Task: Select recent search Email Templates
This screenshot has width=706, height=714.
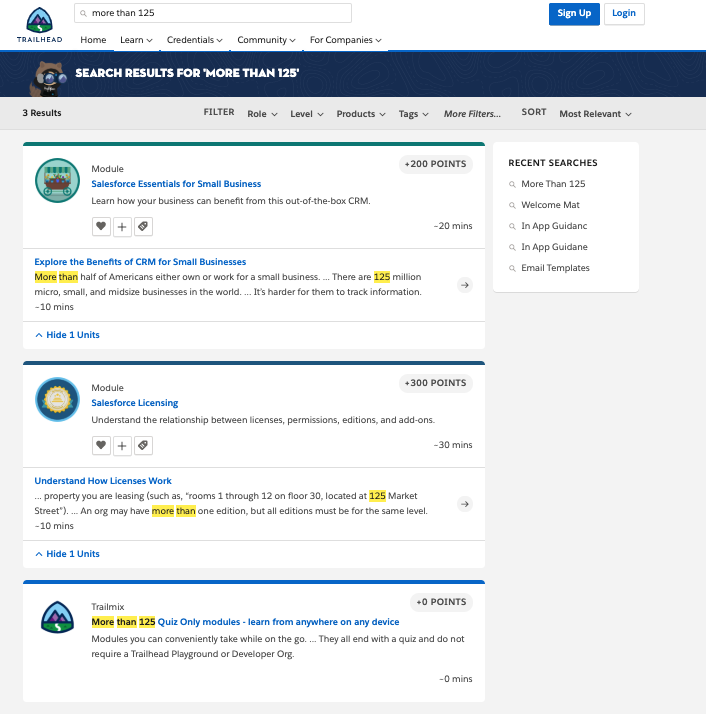Action: pos(555,268)
